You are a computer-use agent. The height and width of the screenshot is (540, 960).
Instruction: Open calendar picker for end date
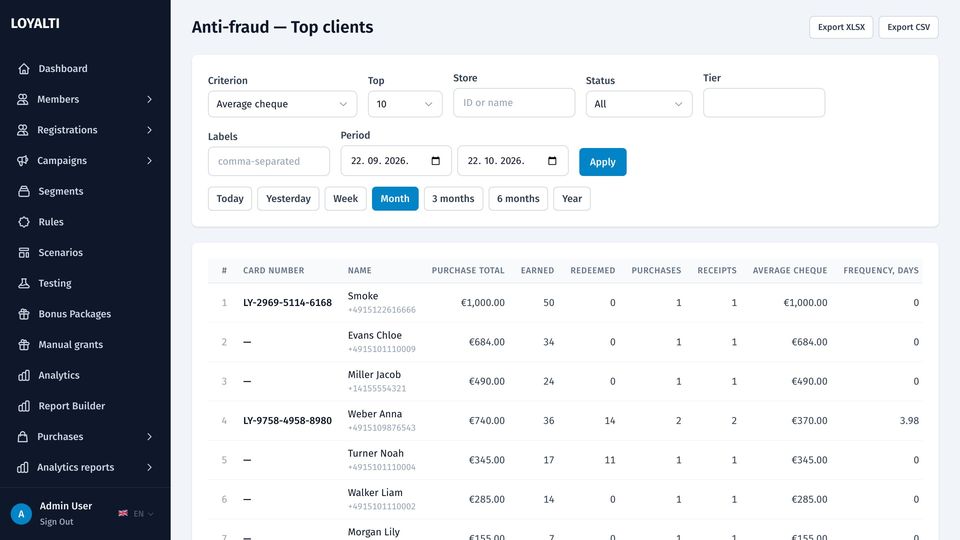tap(552, 160)
